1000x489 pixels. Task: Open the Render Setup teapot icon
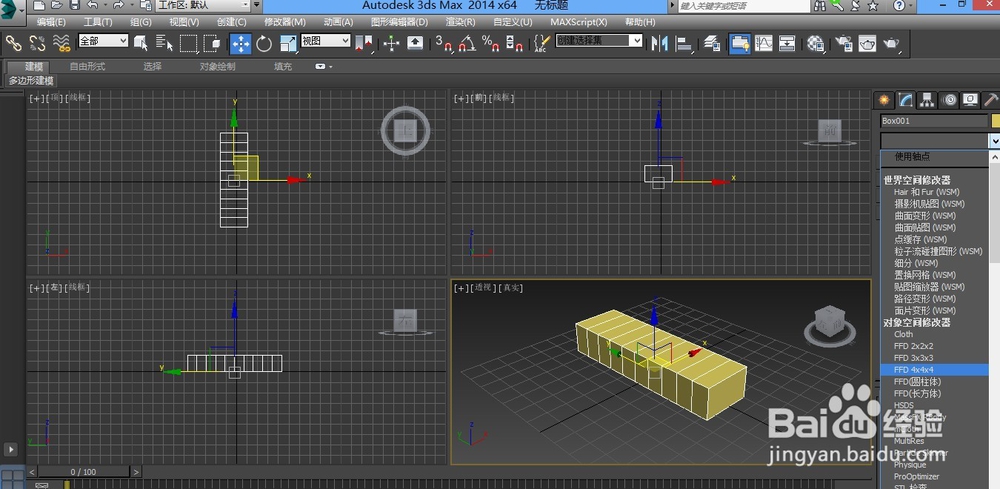pos(844,43)
